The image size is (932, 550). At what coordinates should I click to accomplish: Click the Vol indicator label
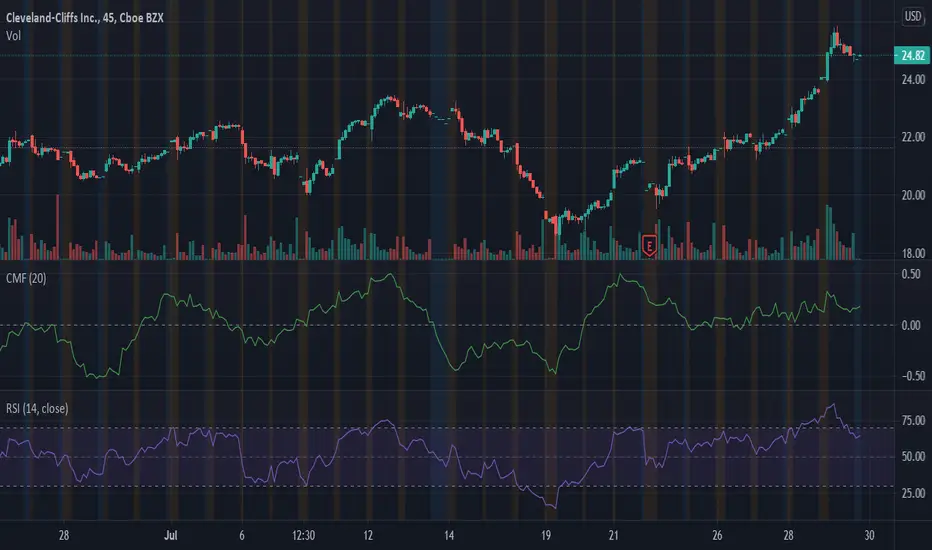coord(13,36)
